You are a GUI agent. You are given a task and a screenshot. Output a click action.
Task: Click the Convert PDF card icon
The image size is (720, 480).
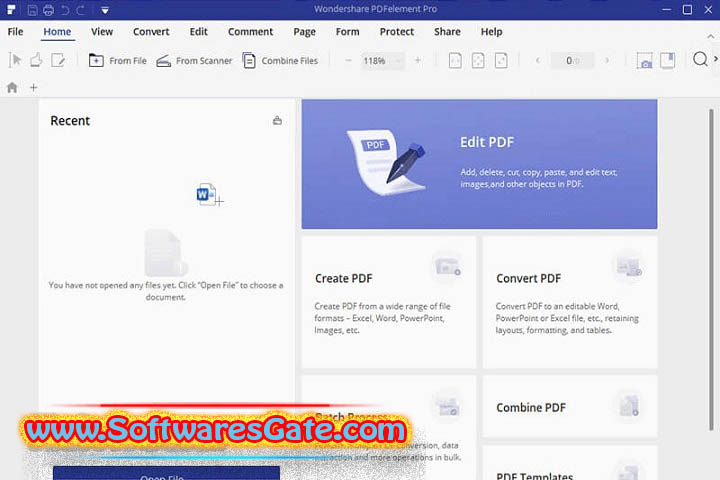point(629,266)
